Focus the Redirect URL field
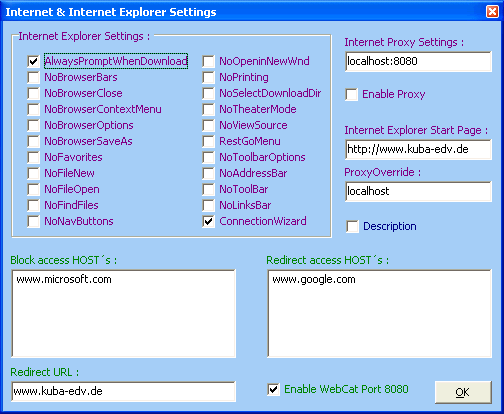The width and height of the screenshot is (504, 414). click(124, 391)
